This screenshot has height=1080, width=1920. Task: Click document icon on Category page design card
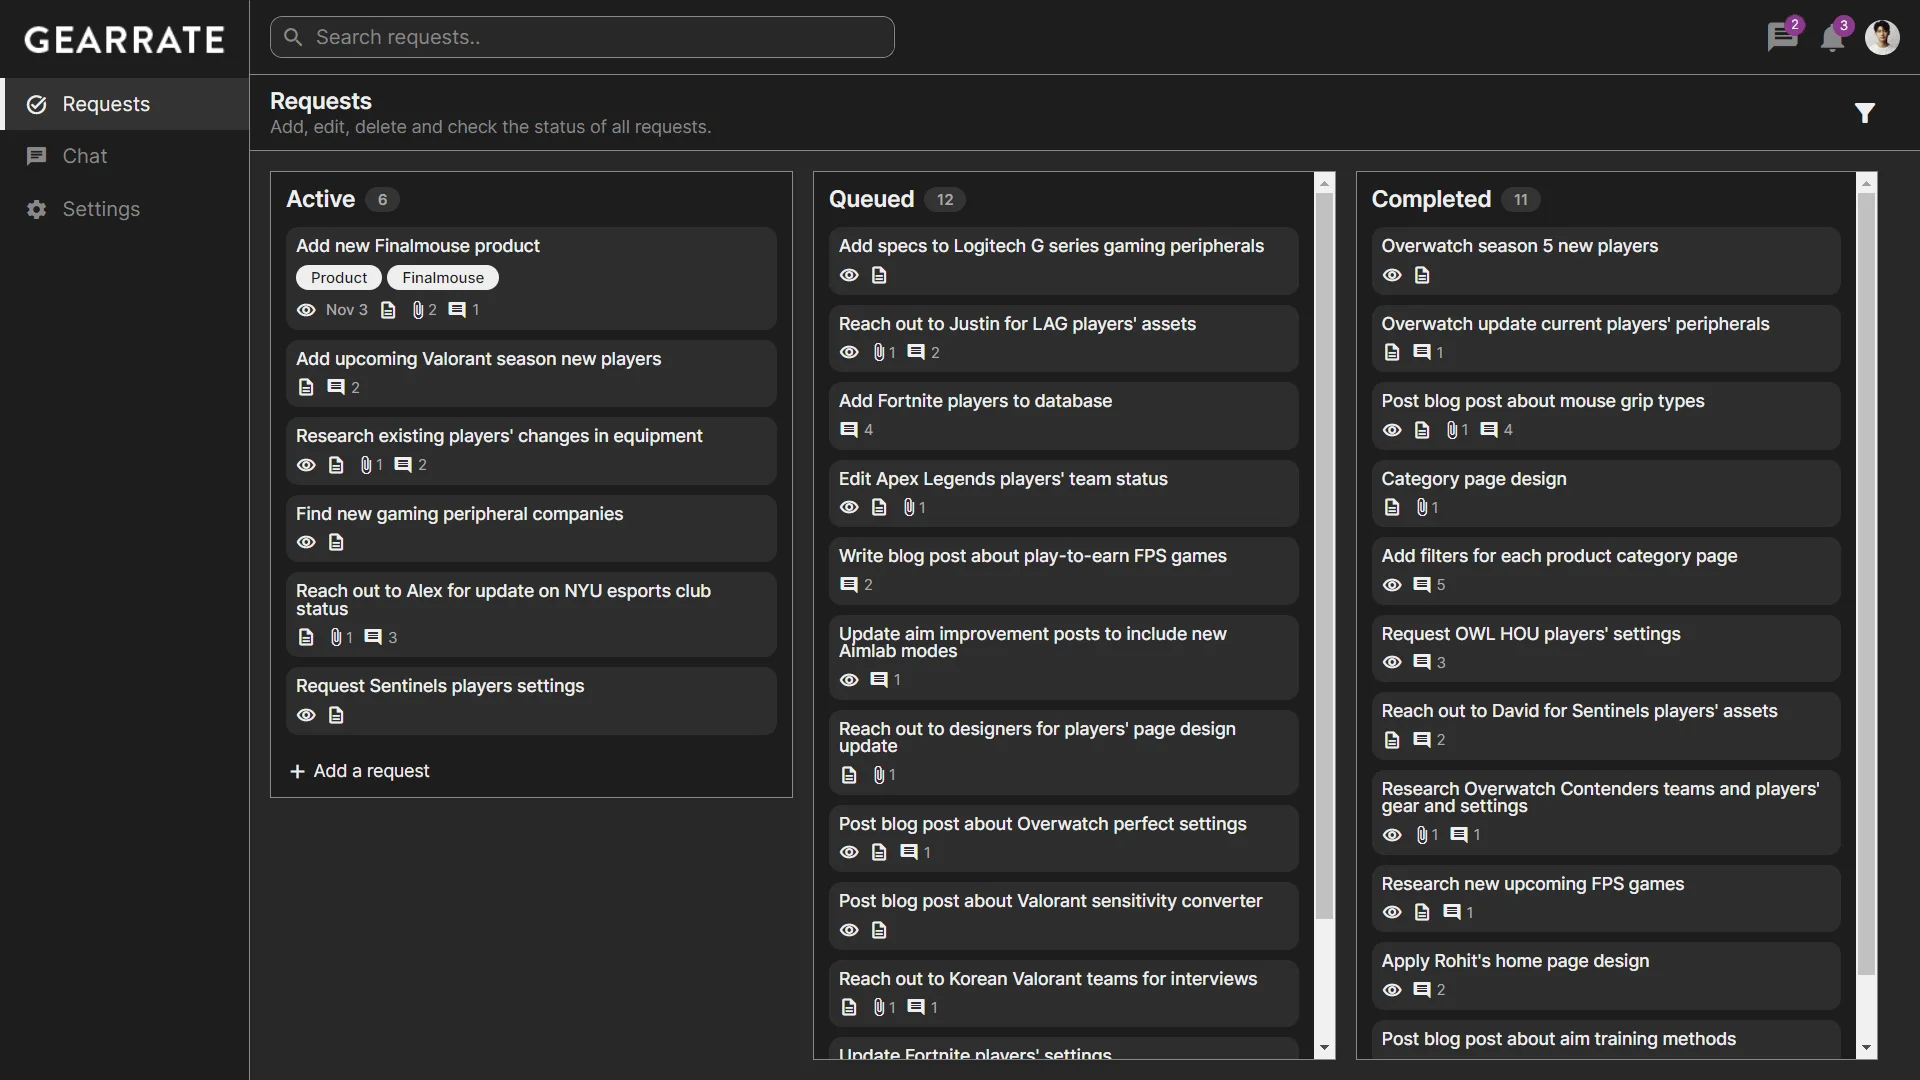tap(1392, 508)
